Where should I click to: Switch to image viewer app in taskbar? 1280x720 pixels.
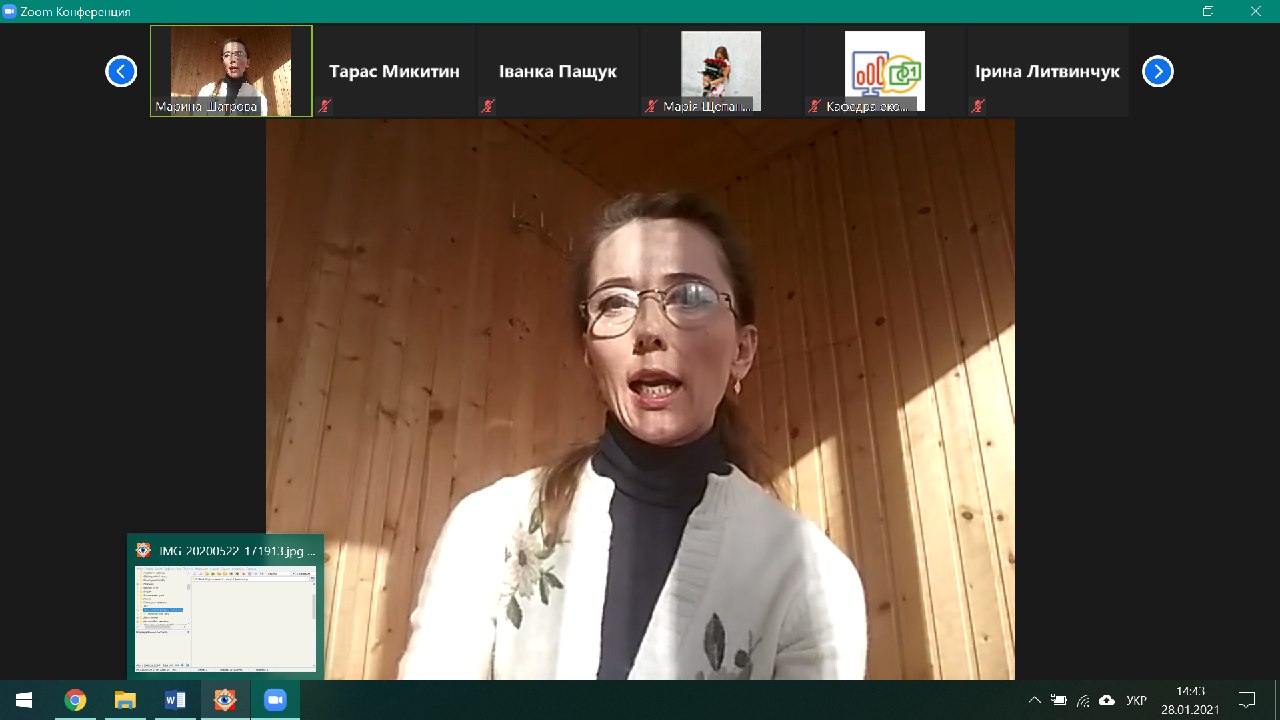pos(225,700)
